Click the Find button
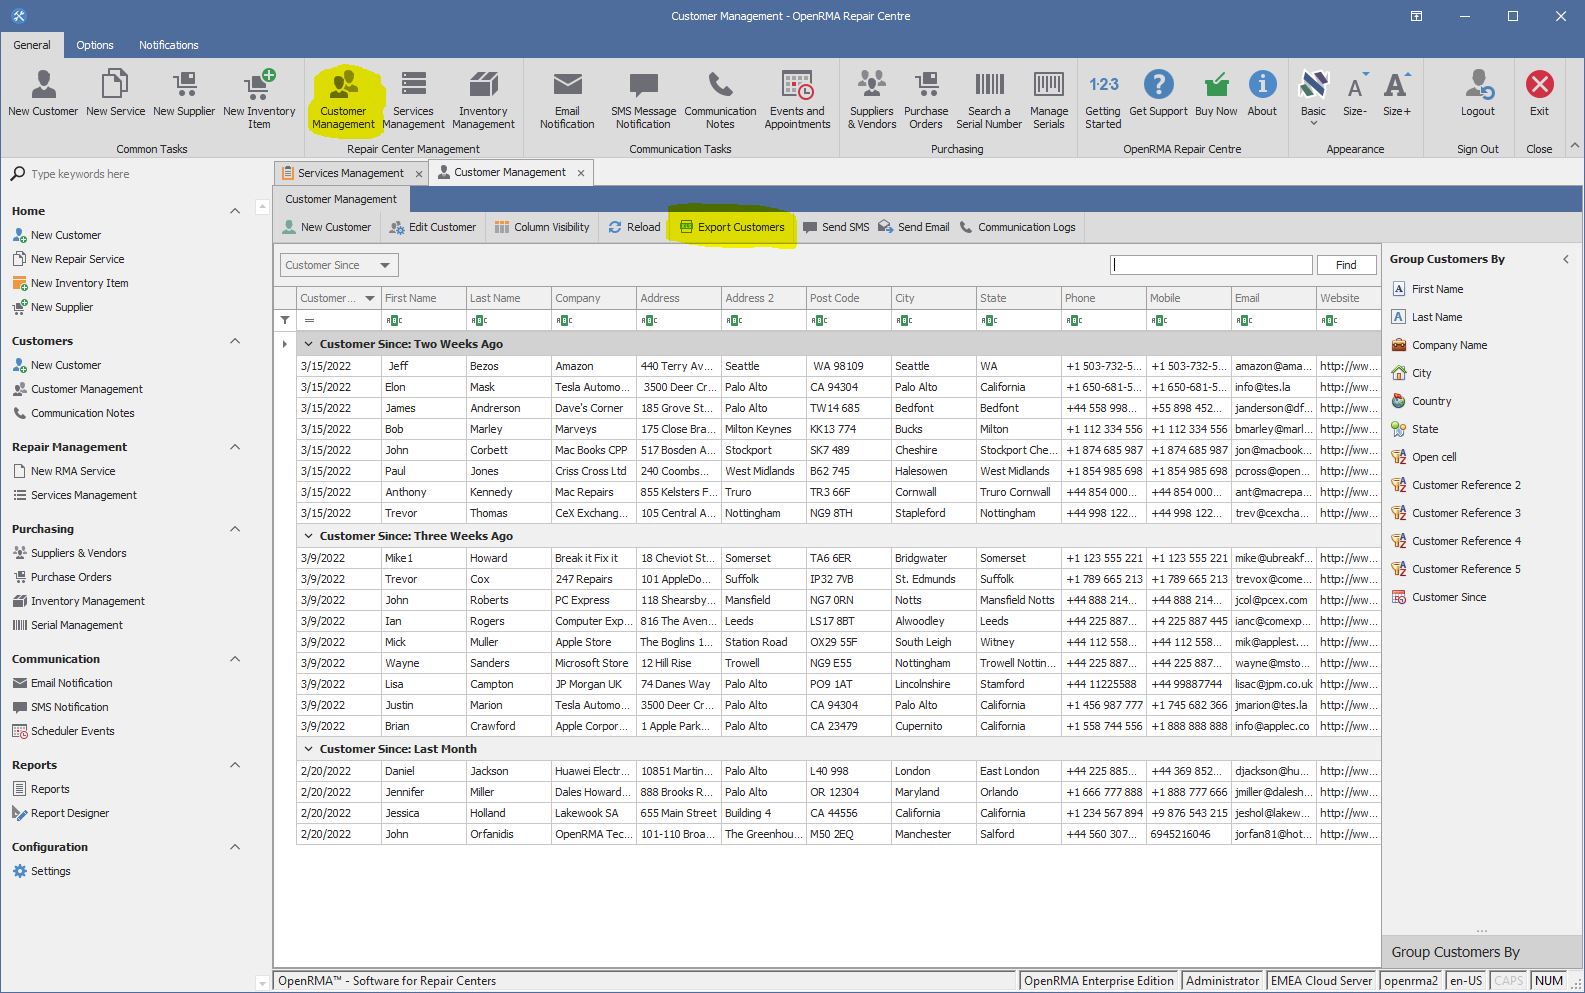 (x=1346, y=265)
